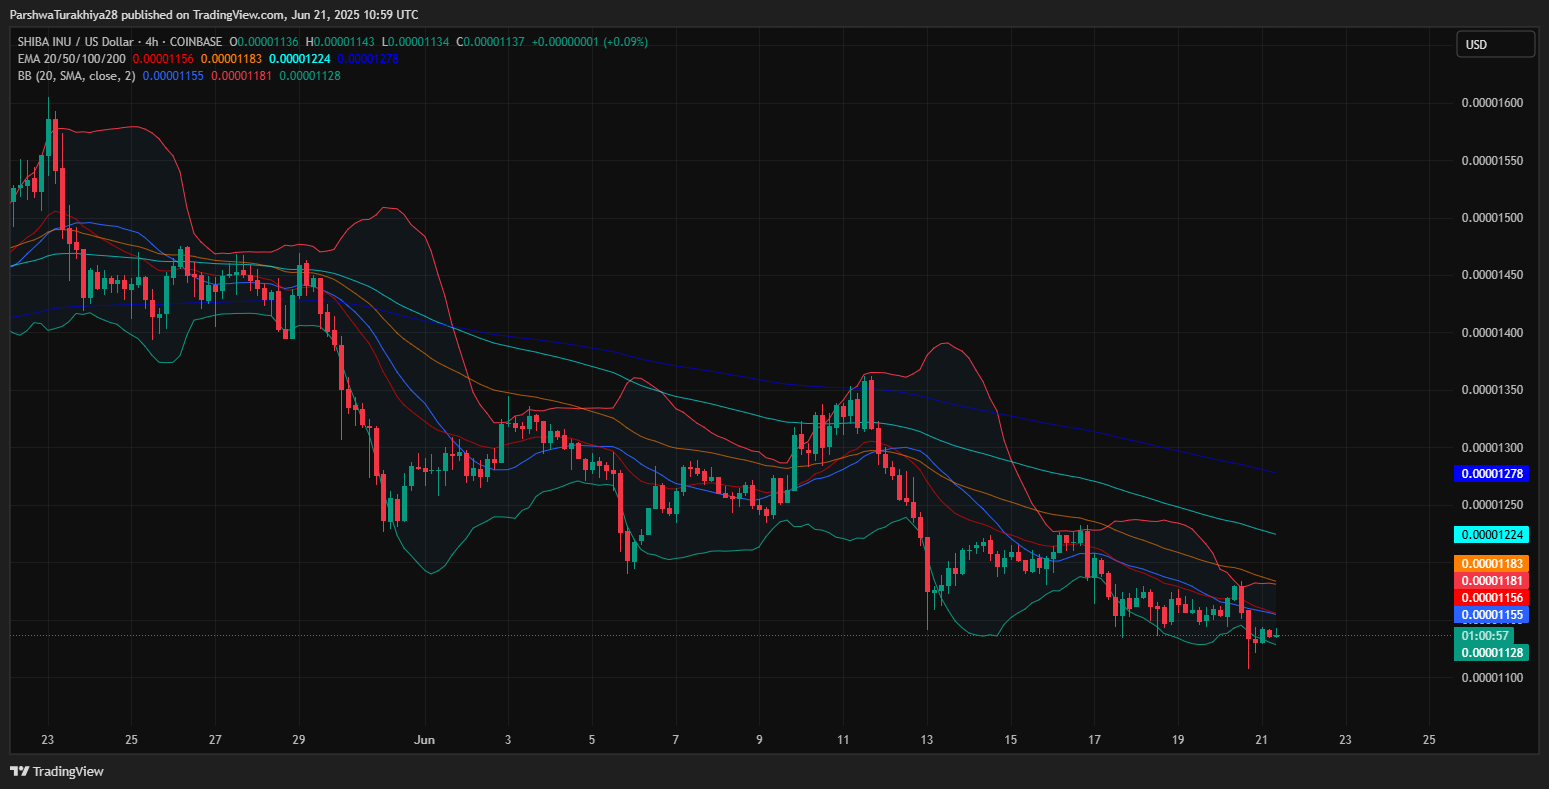Click the published on TradingView.com header text

213,14
